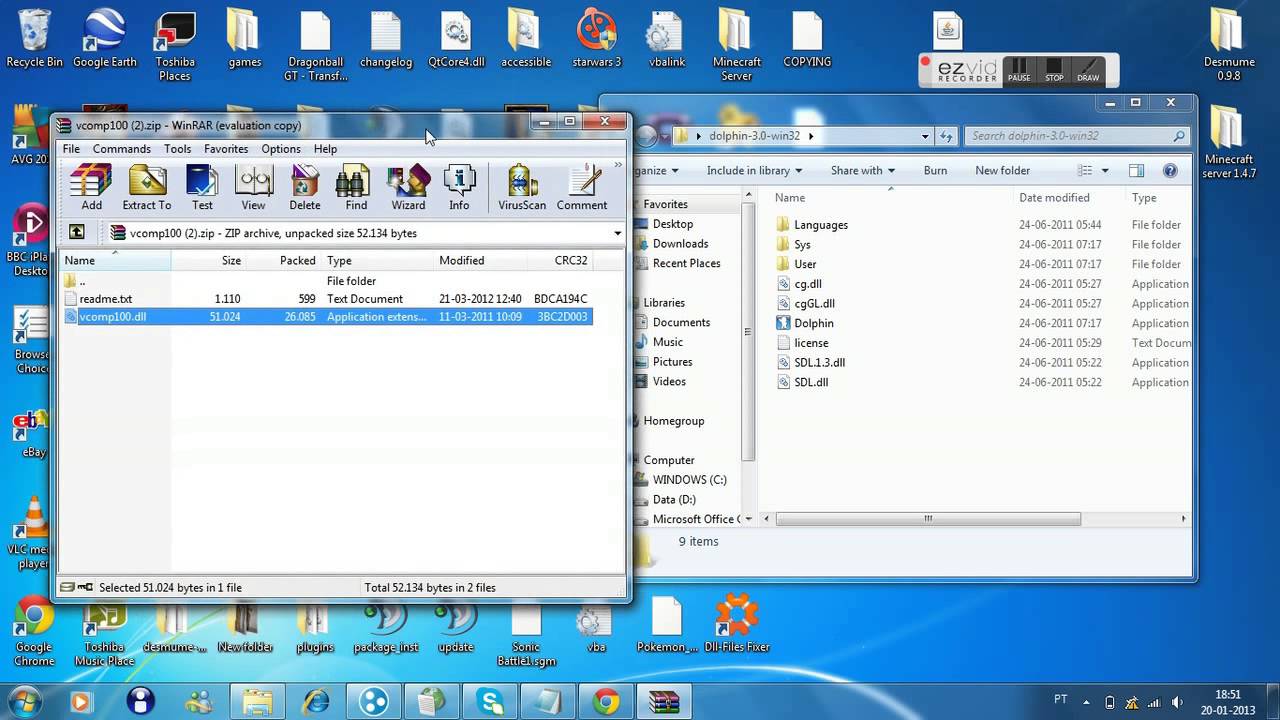Open Internet Explorer from the taskbar
This screenshot has height=720, width=1280.
tap(316, 701)
